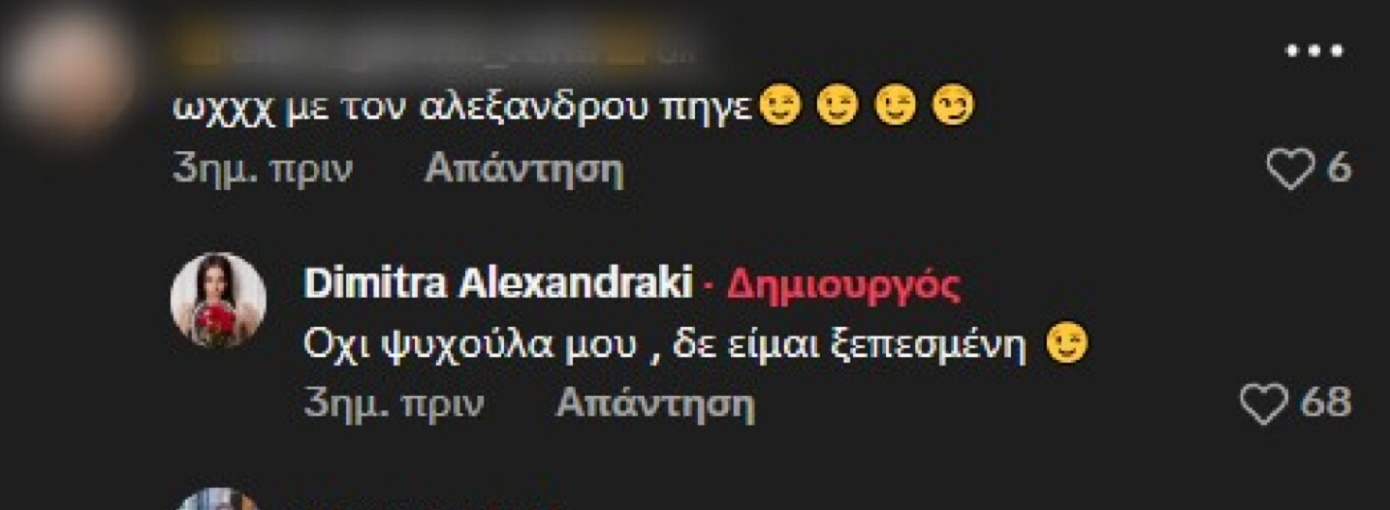Open the Dimitra Alexandraki username link
Screen dimensions: 1390x510
(x=498, y=285)
